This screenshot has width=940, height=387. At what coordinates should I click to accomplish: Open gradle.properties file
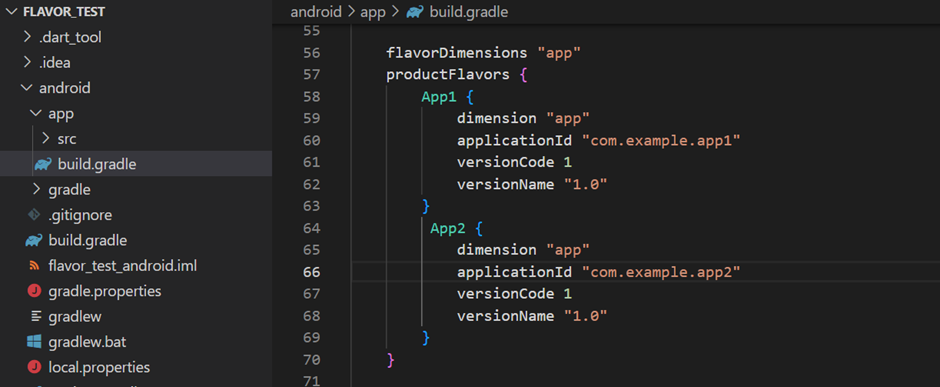[x=105, y=291]
